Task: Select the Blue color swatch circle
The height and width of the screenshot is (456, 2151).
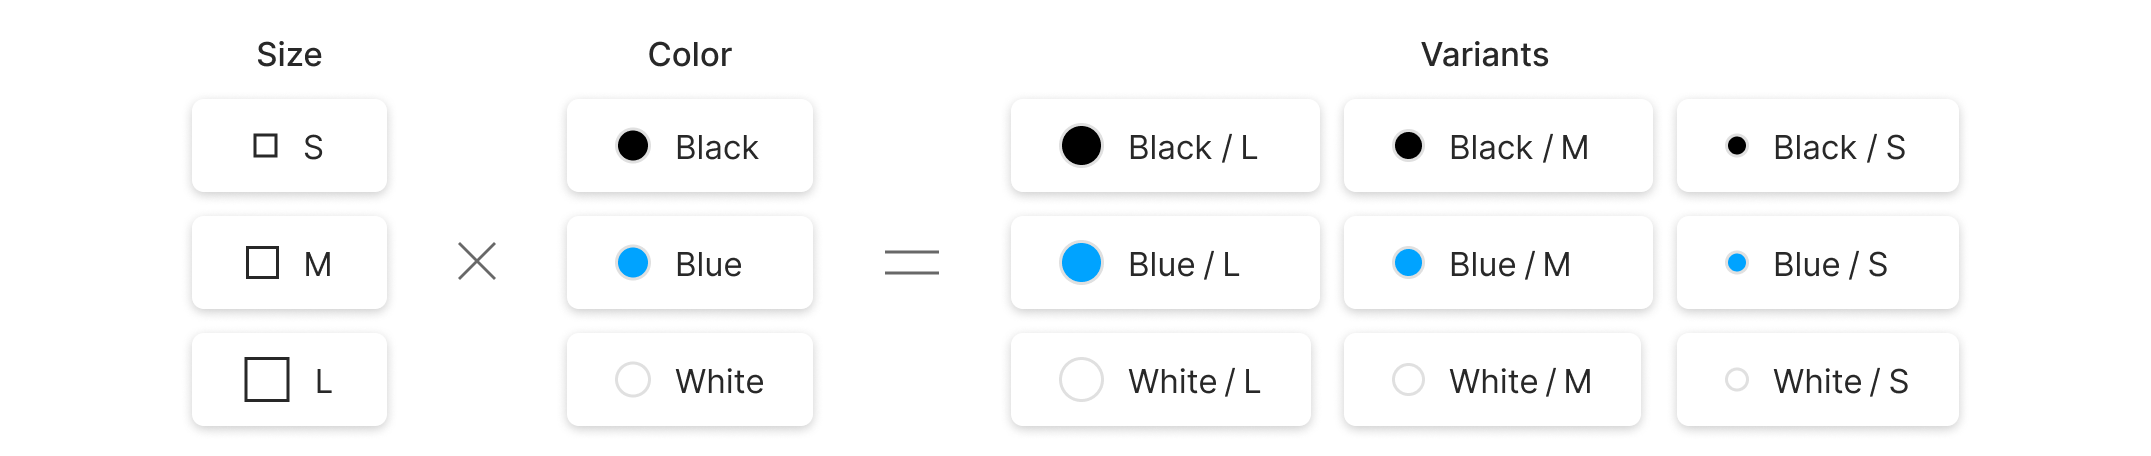Action: [633, 263]
